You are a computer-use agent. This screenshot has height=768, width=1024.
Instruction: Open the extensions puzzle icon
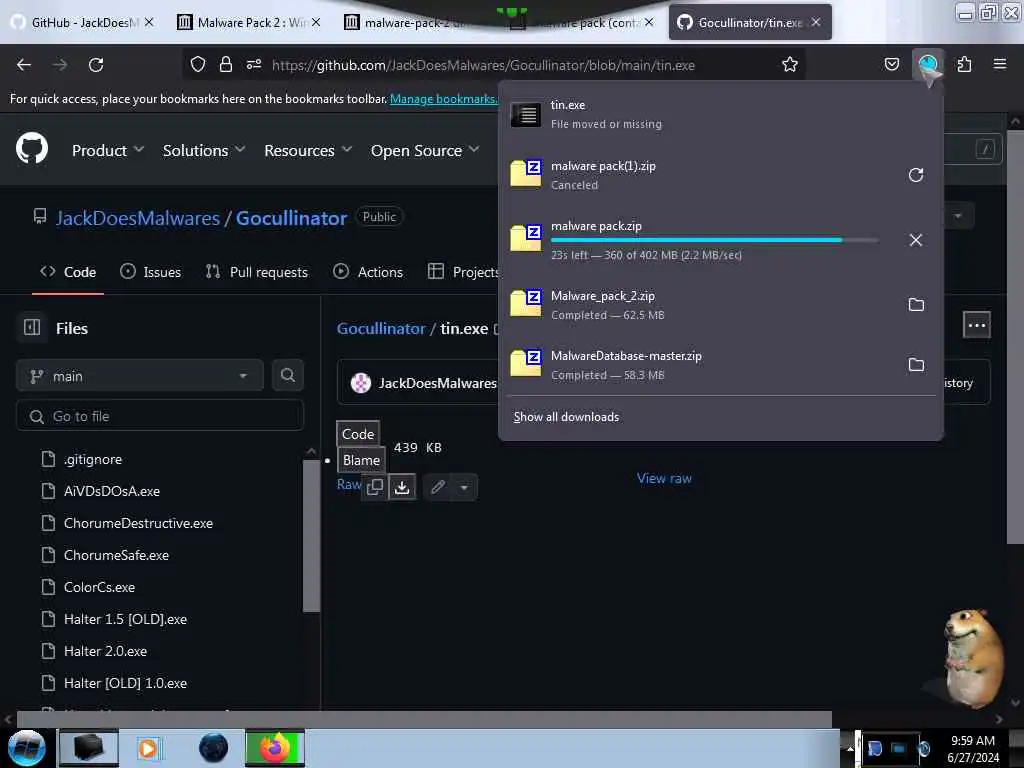(964, 64)
